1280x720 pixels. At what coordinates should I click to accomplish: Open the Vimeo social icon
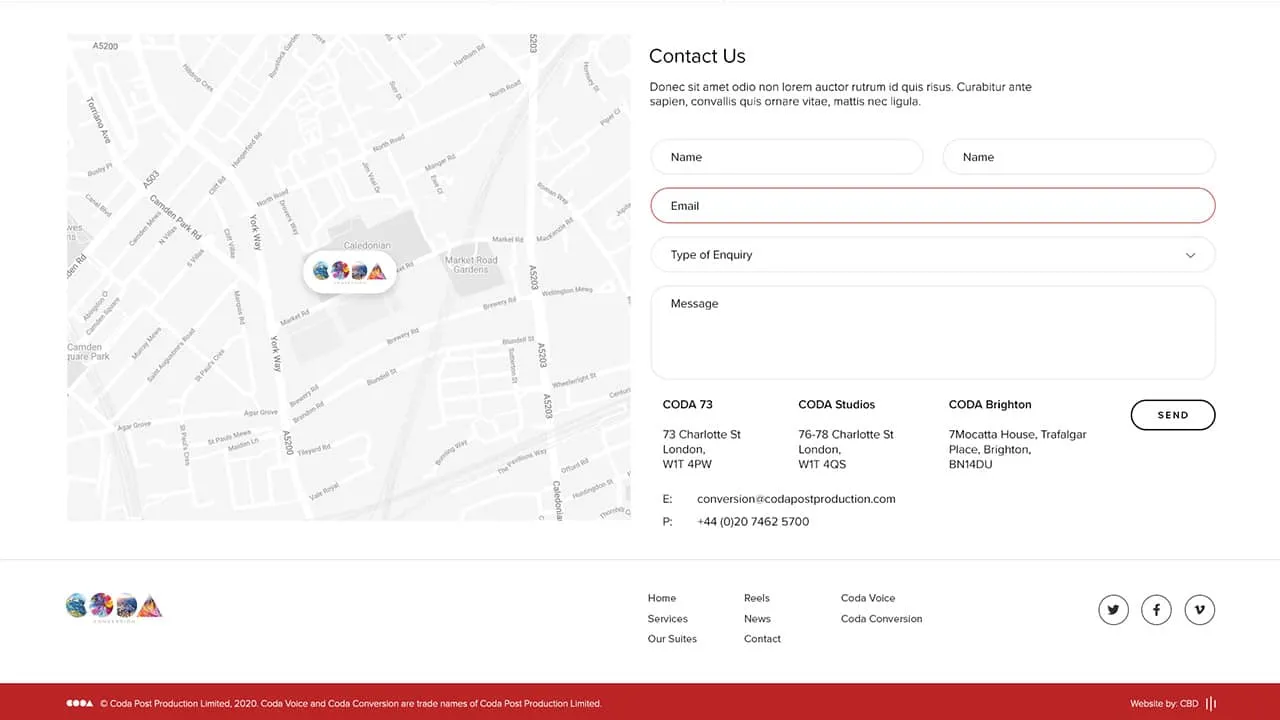pyautogui.click(x=1199, y=610)
